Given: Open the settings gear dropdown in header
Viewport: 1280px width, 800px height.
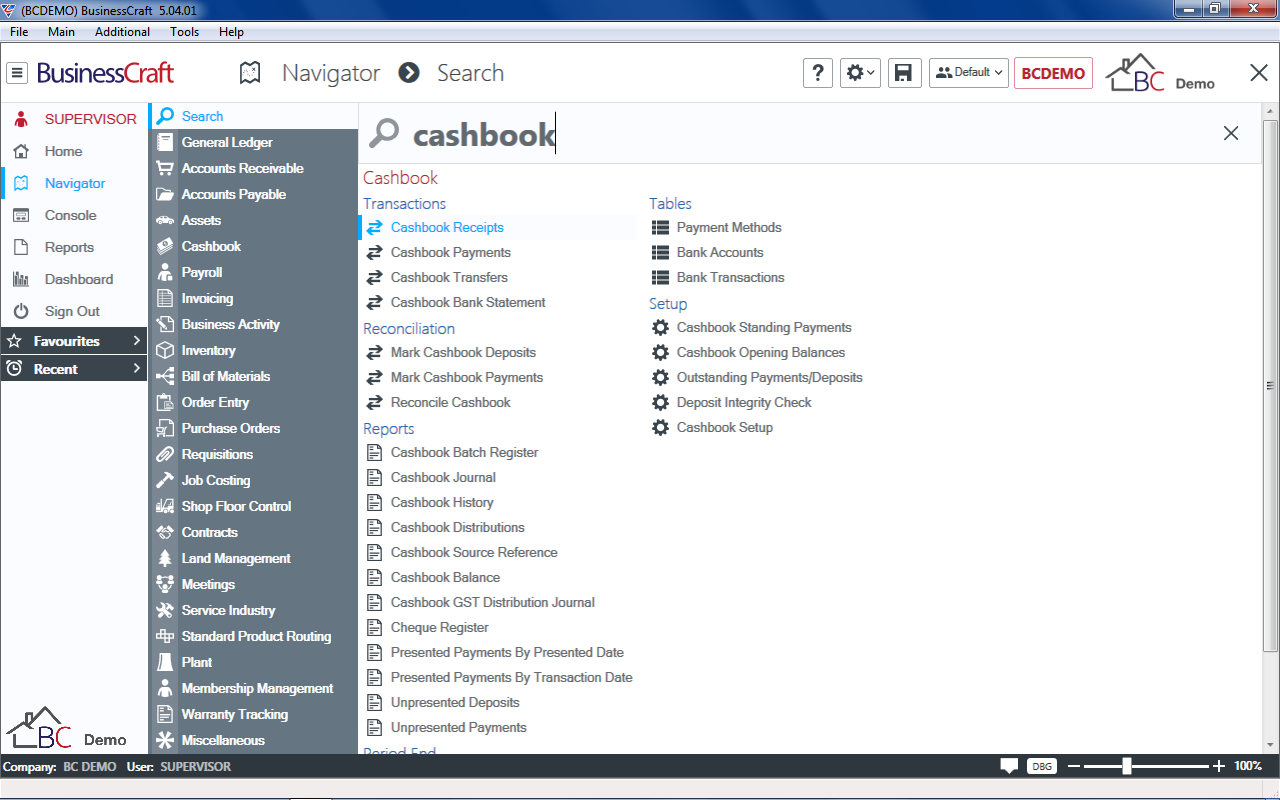Looking at the screenshot, I should 860,73.
